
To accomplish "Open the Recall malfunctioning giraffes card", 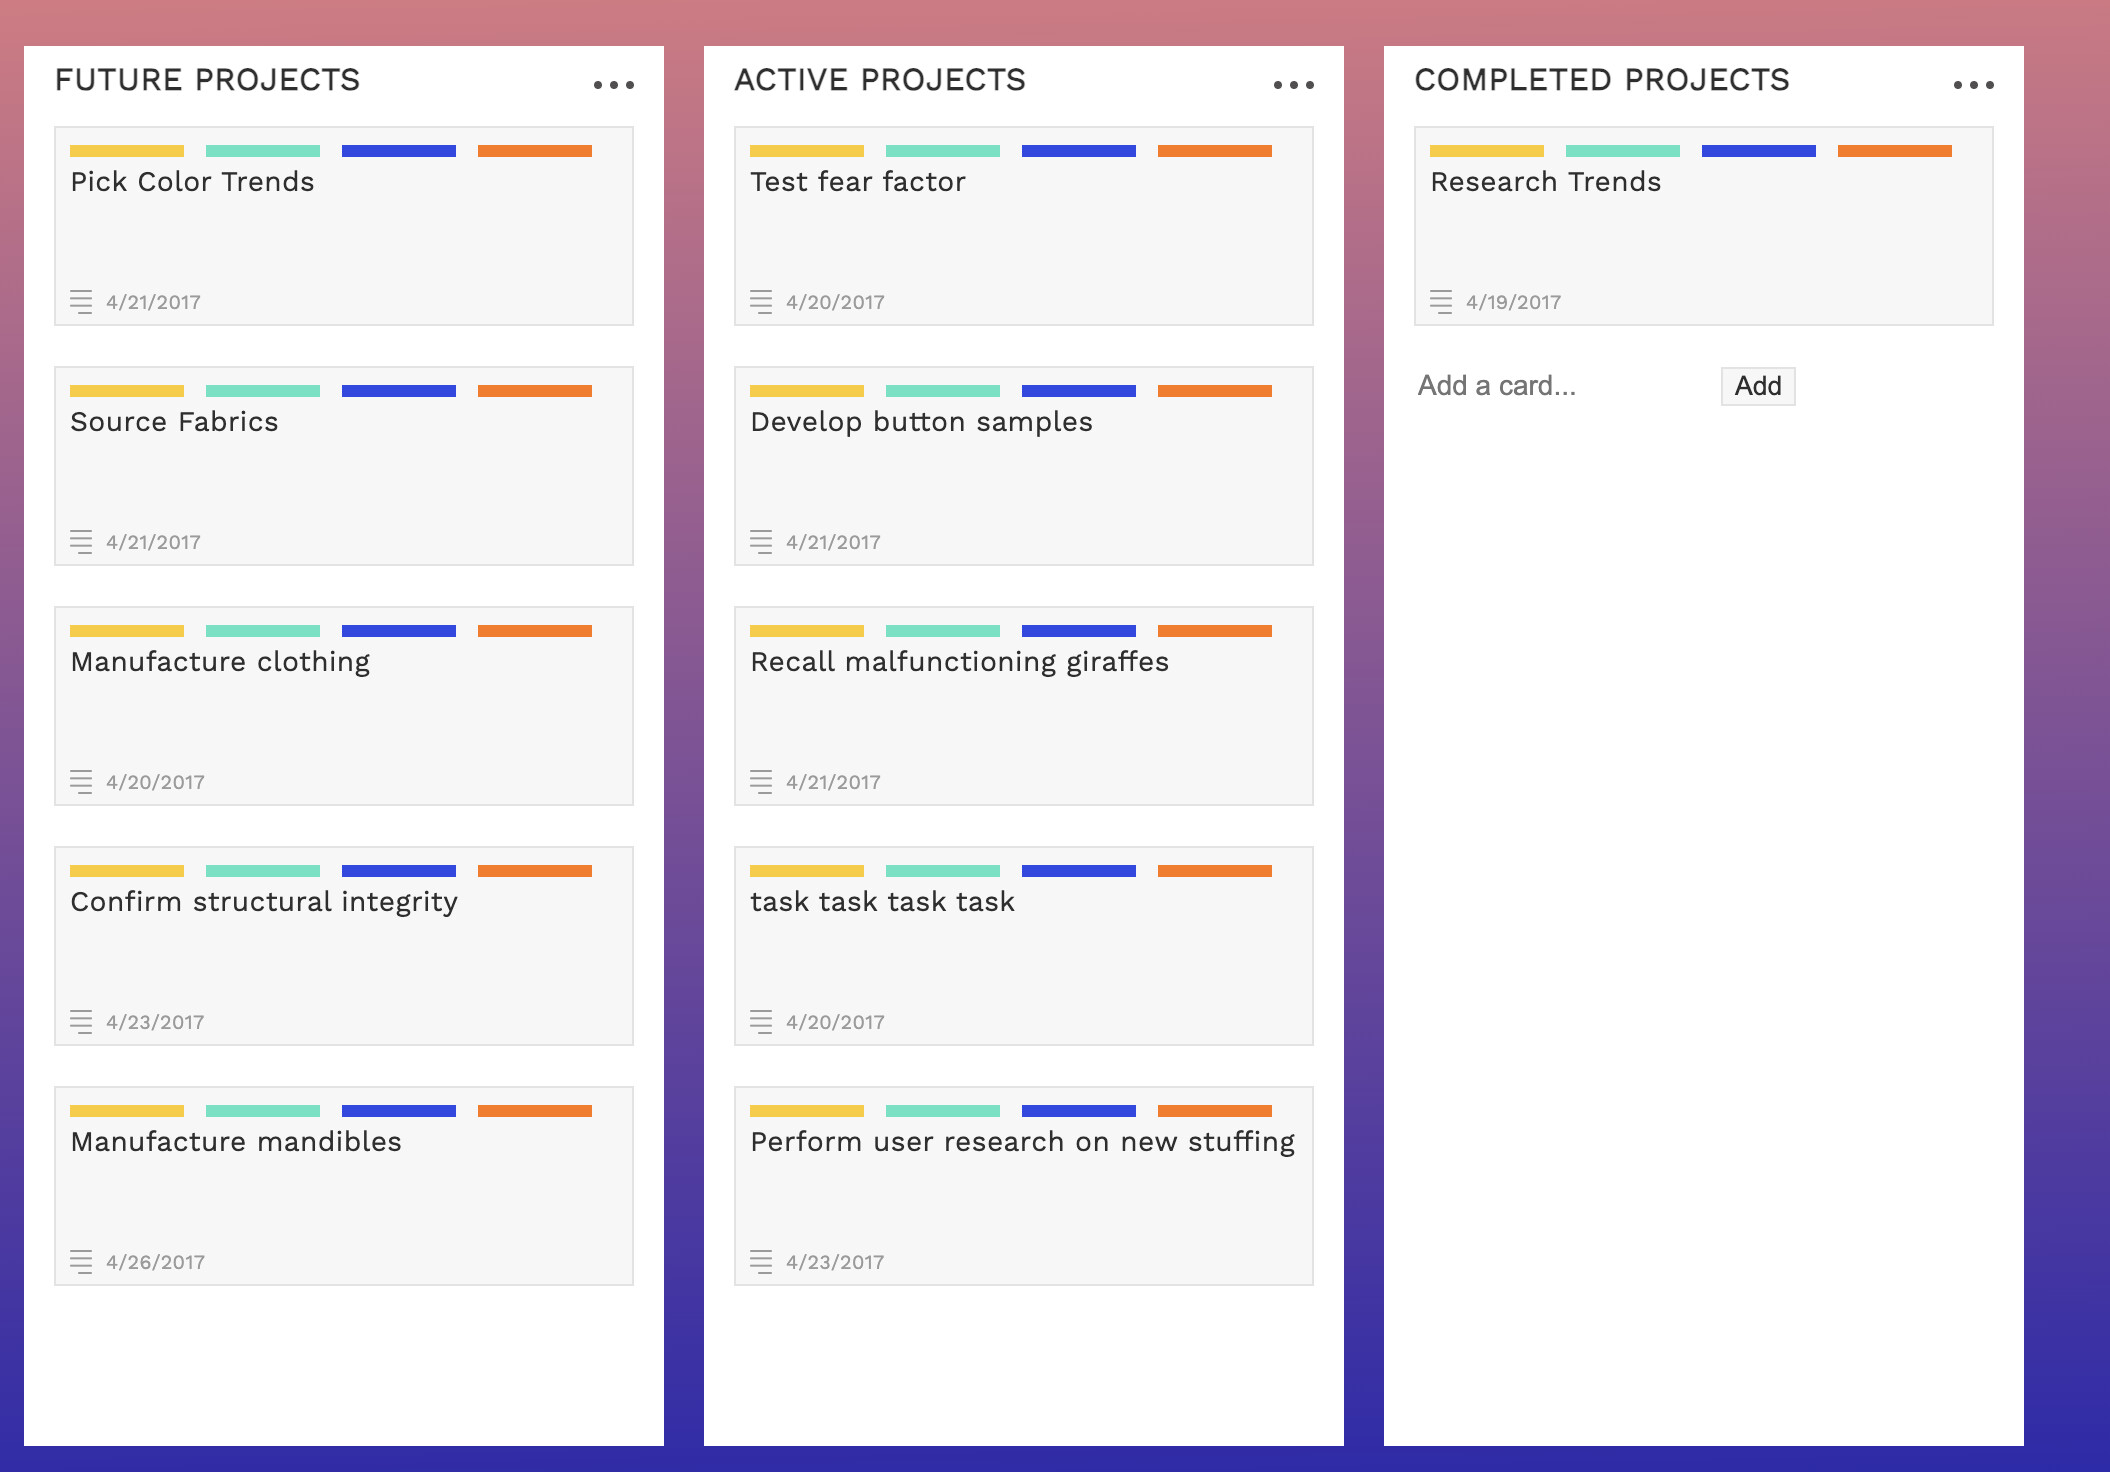I will [1024, 706].
